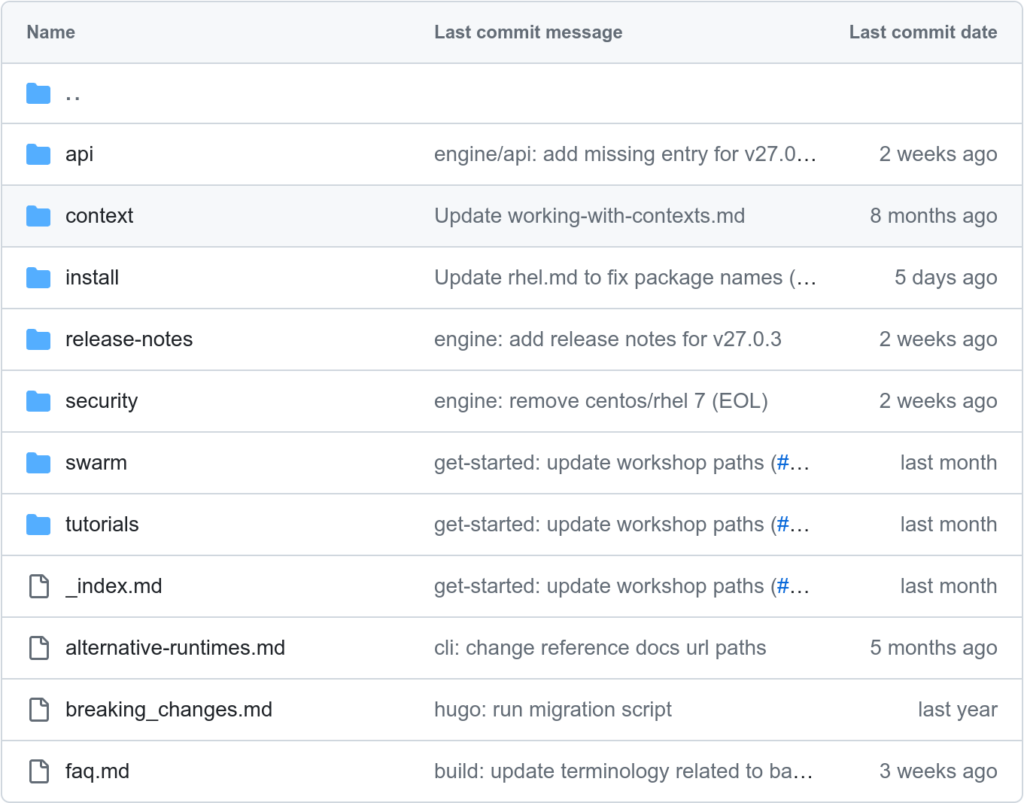This screenshot has height=803, width=1024.
Task: Click the context folder icon
Action: tap(38, 216)
